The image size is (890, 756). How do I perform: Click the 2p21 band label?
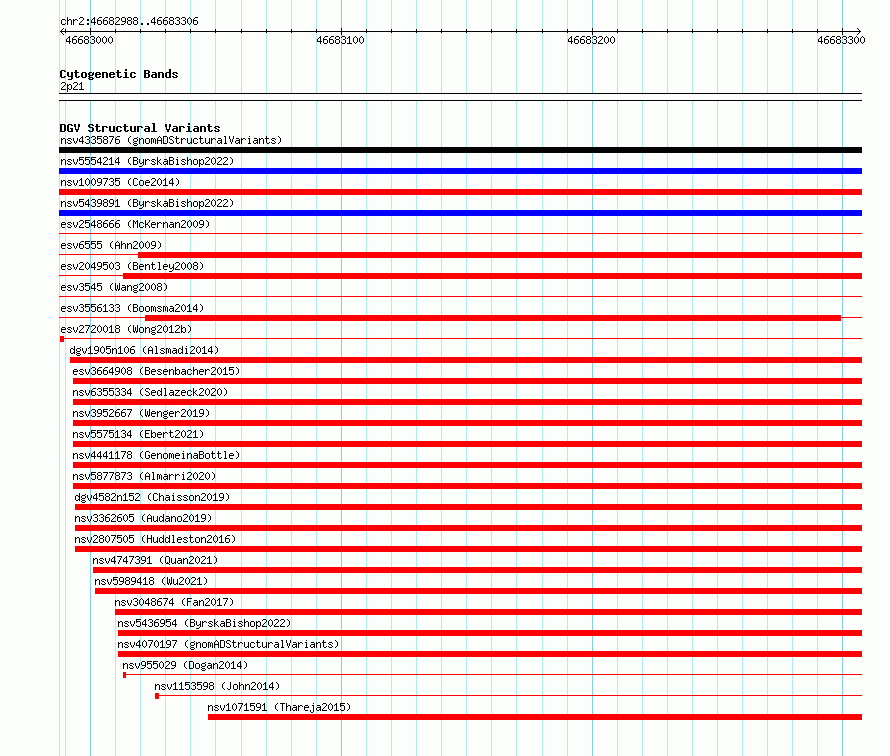tap(72, 86)
